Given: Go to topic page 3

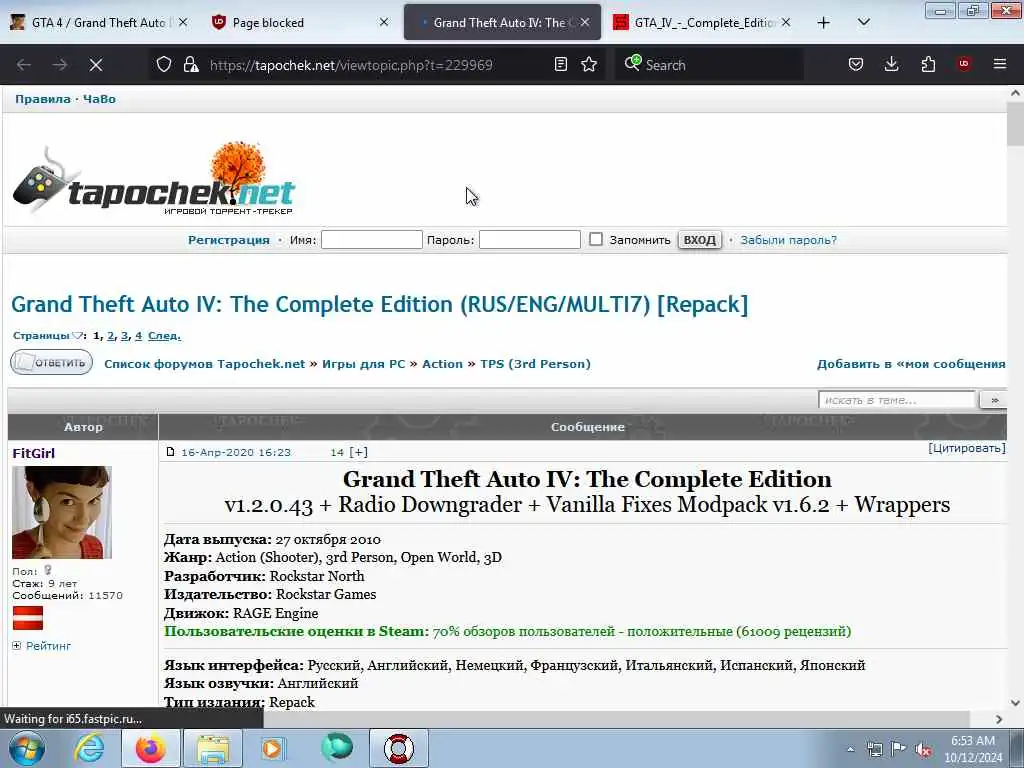Looking at the screenshot, I should pos(124,336).
